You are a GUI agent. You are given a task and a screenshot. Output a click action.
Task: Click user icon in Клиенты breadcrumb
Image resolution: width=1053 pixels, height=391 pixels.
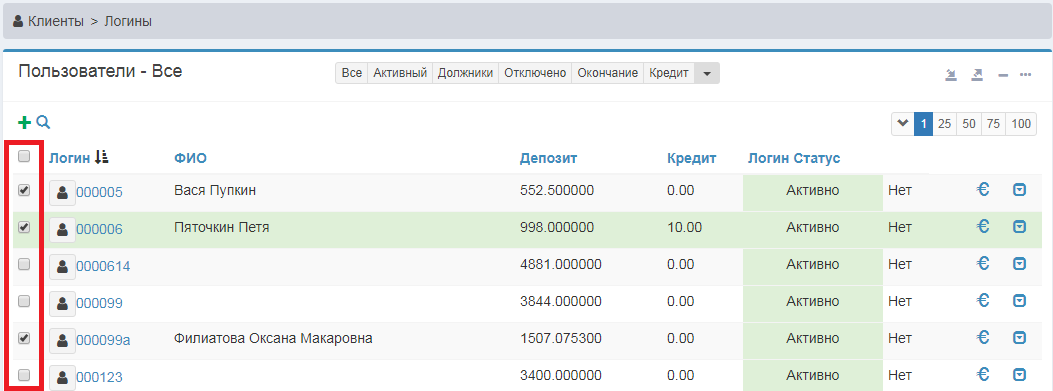pos(19,21)
